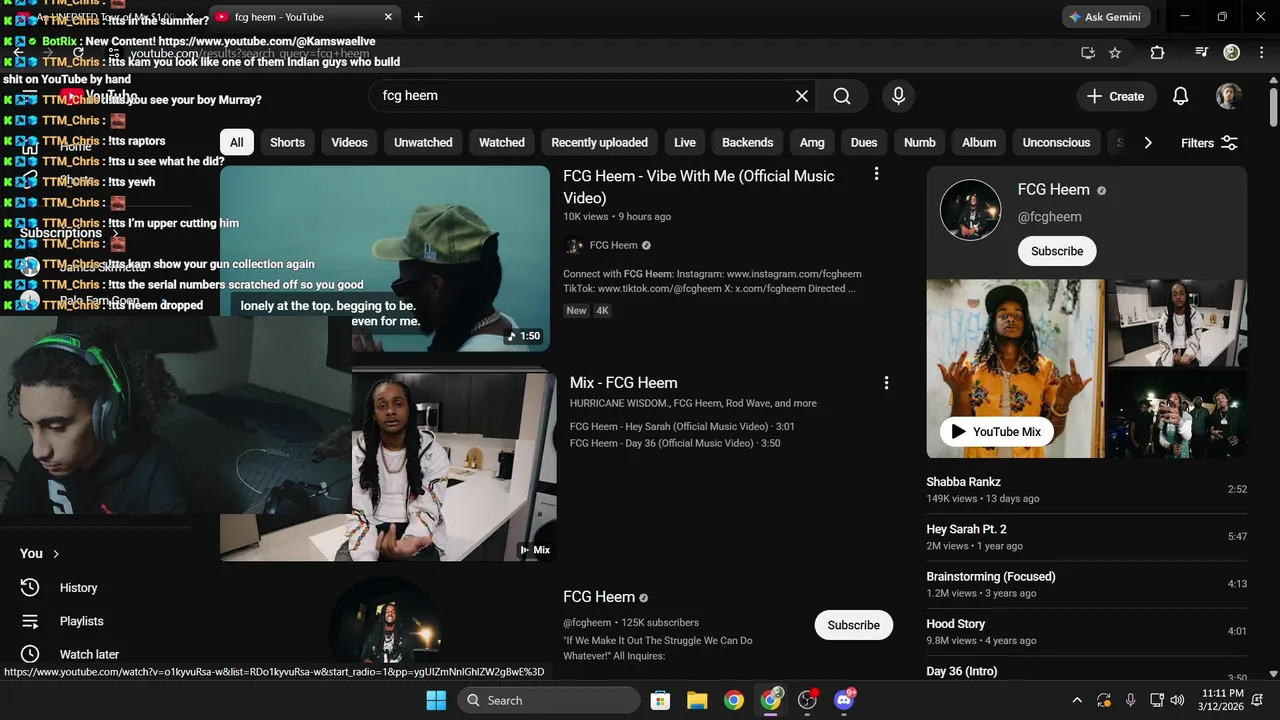Open more actions for Vibe With Me video

[x=876, y=174]
